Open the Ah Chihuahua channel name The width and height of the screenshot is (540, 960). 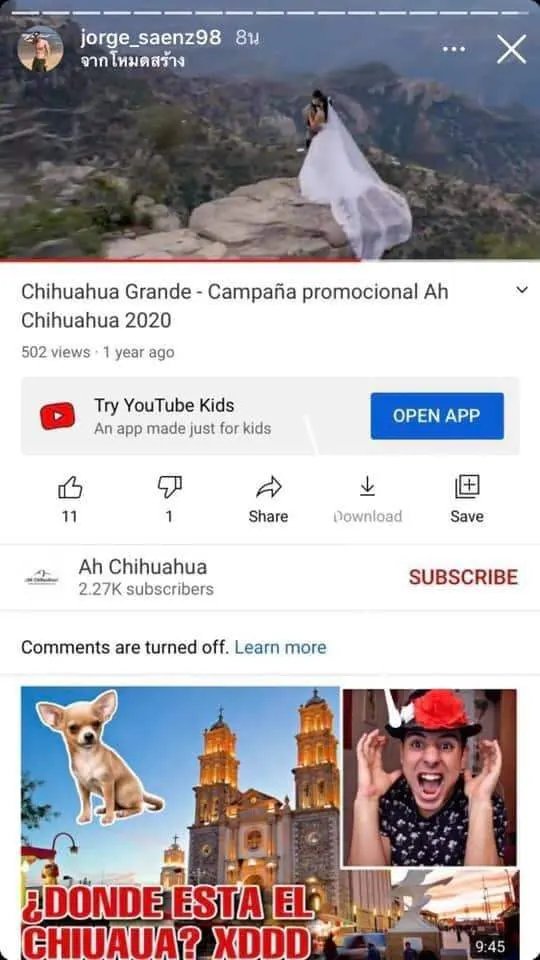coord(143,567)
